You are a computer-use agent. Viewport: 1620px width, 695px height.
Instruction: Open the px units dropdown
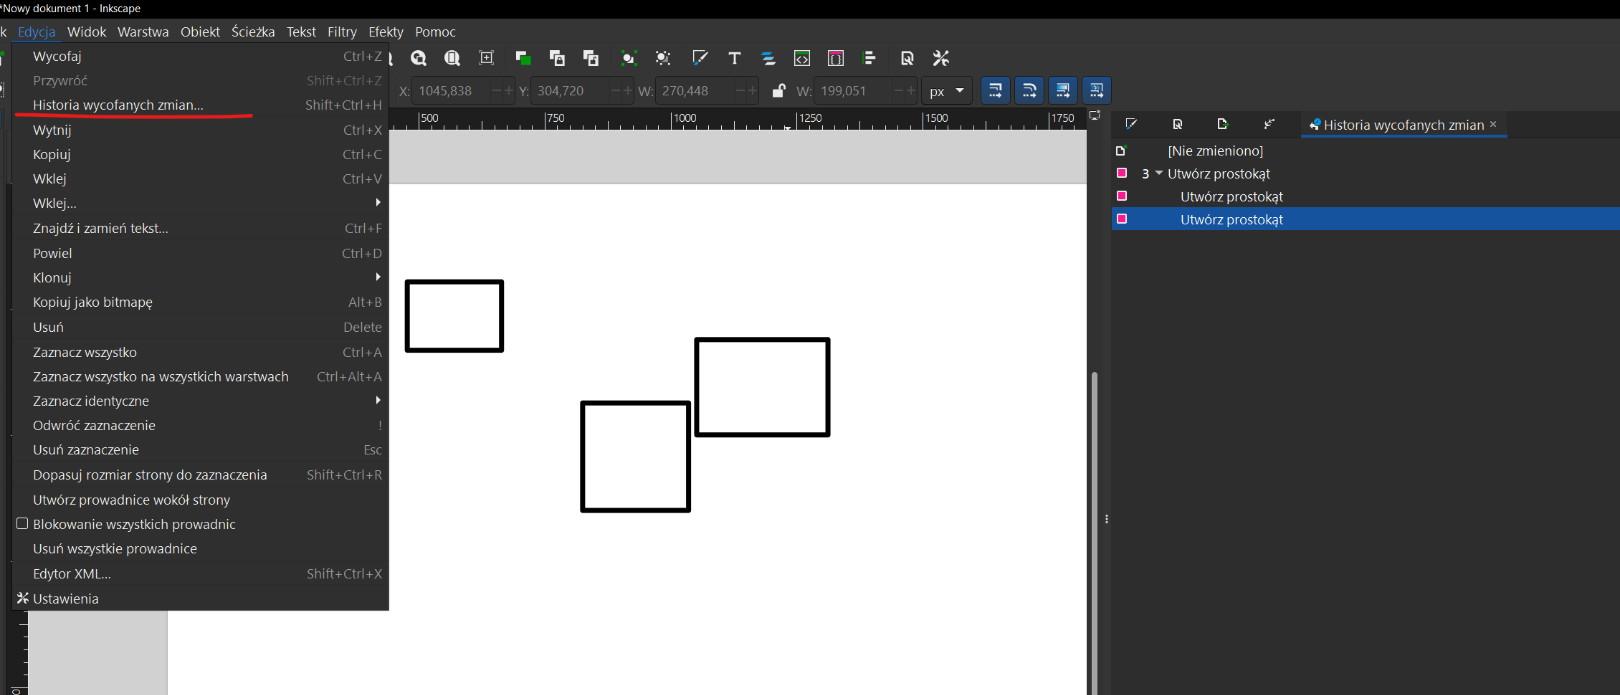[946, 91]
